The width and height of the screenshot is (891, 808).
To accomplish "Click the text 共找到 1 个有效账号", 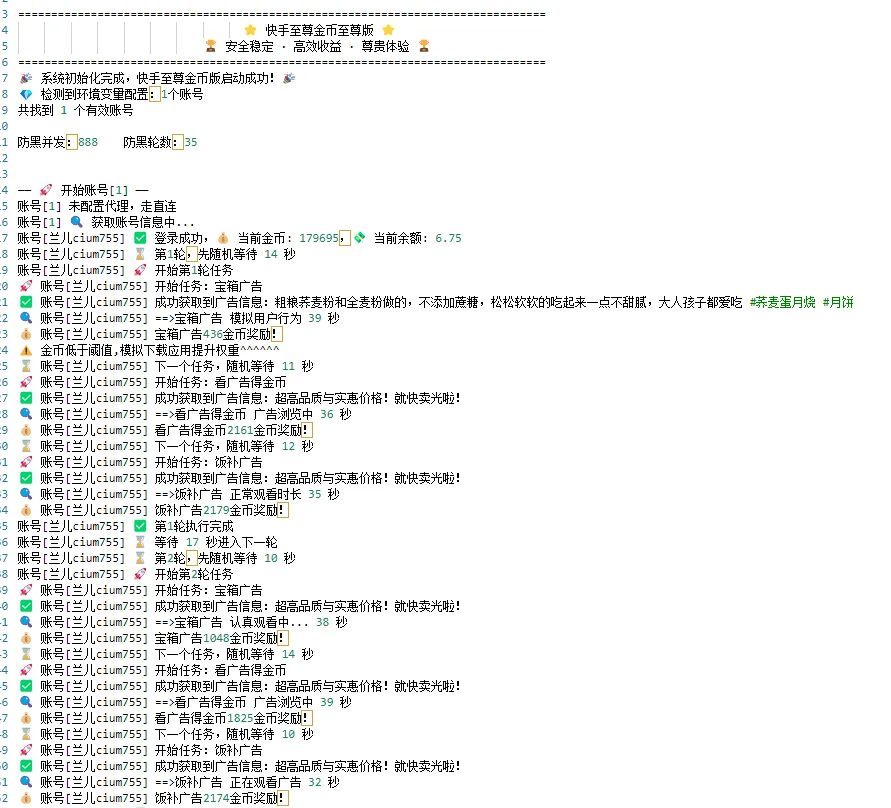I will coord(75,110).
